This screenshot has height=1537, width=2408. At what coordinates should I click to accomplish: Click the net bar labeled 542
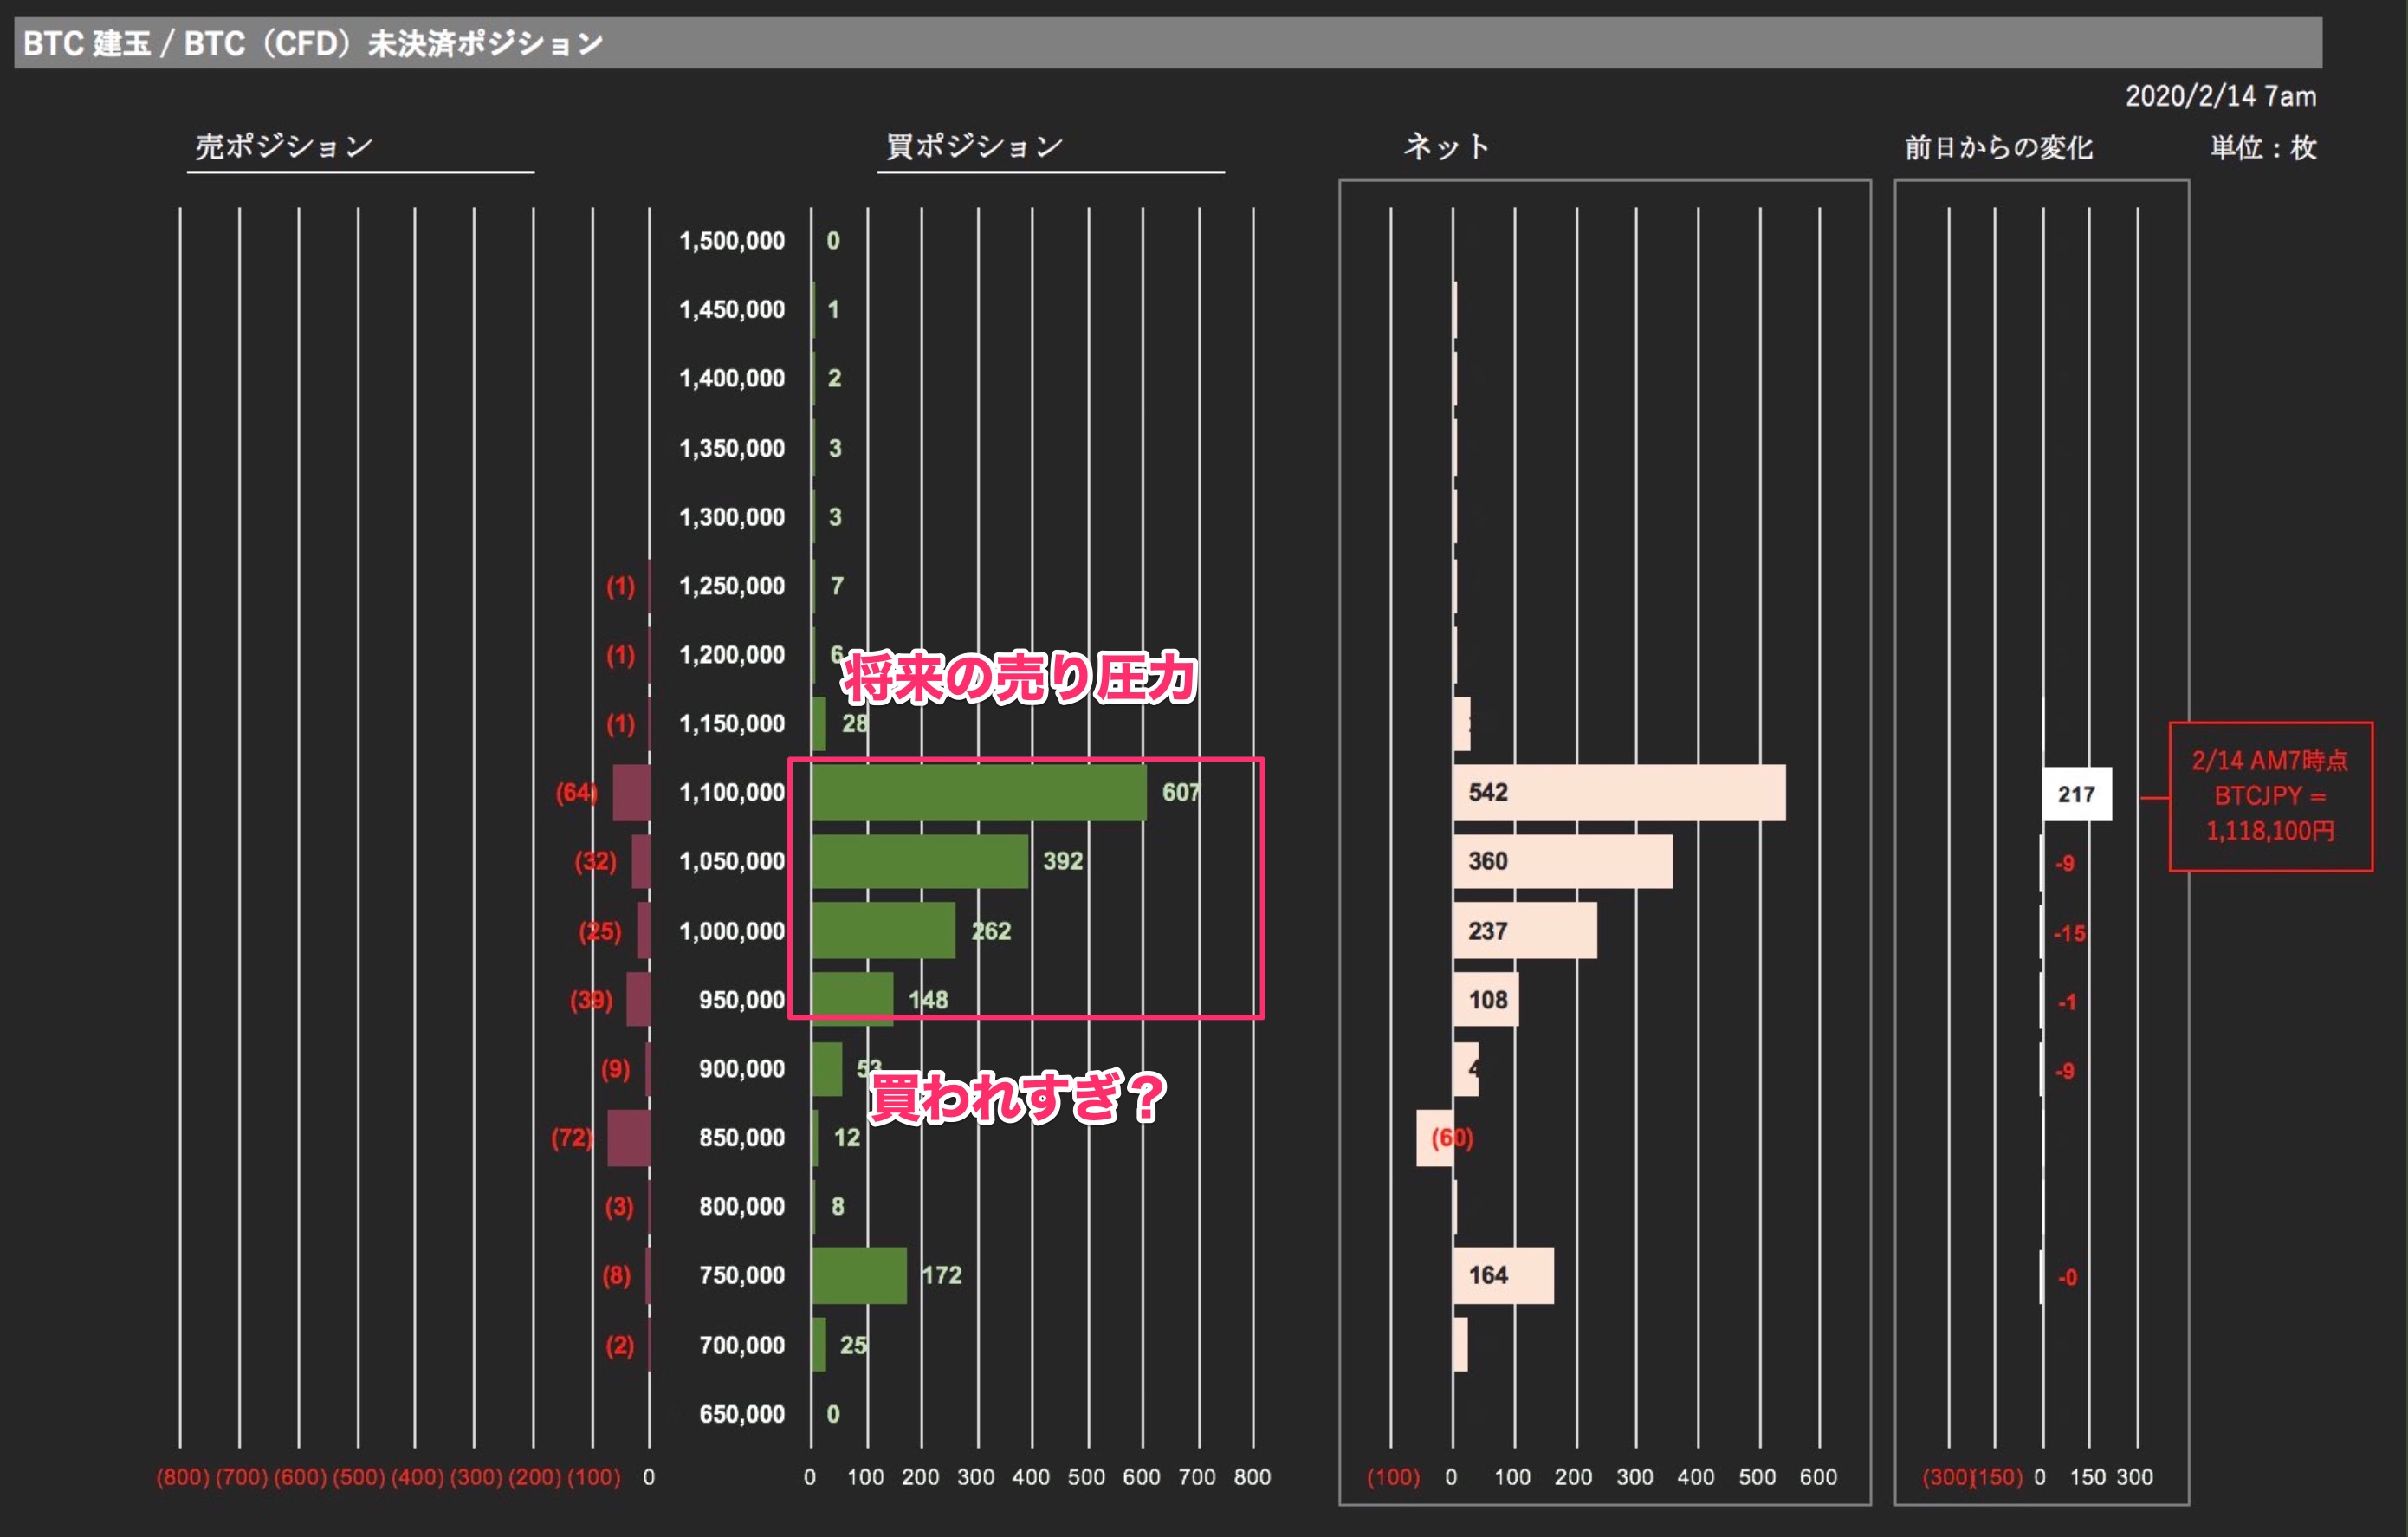tap(1619, 792)
